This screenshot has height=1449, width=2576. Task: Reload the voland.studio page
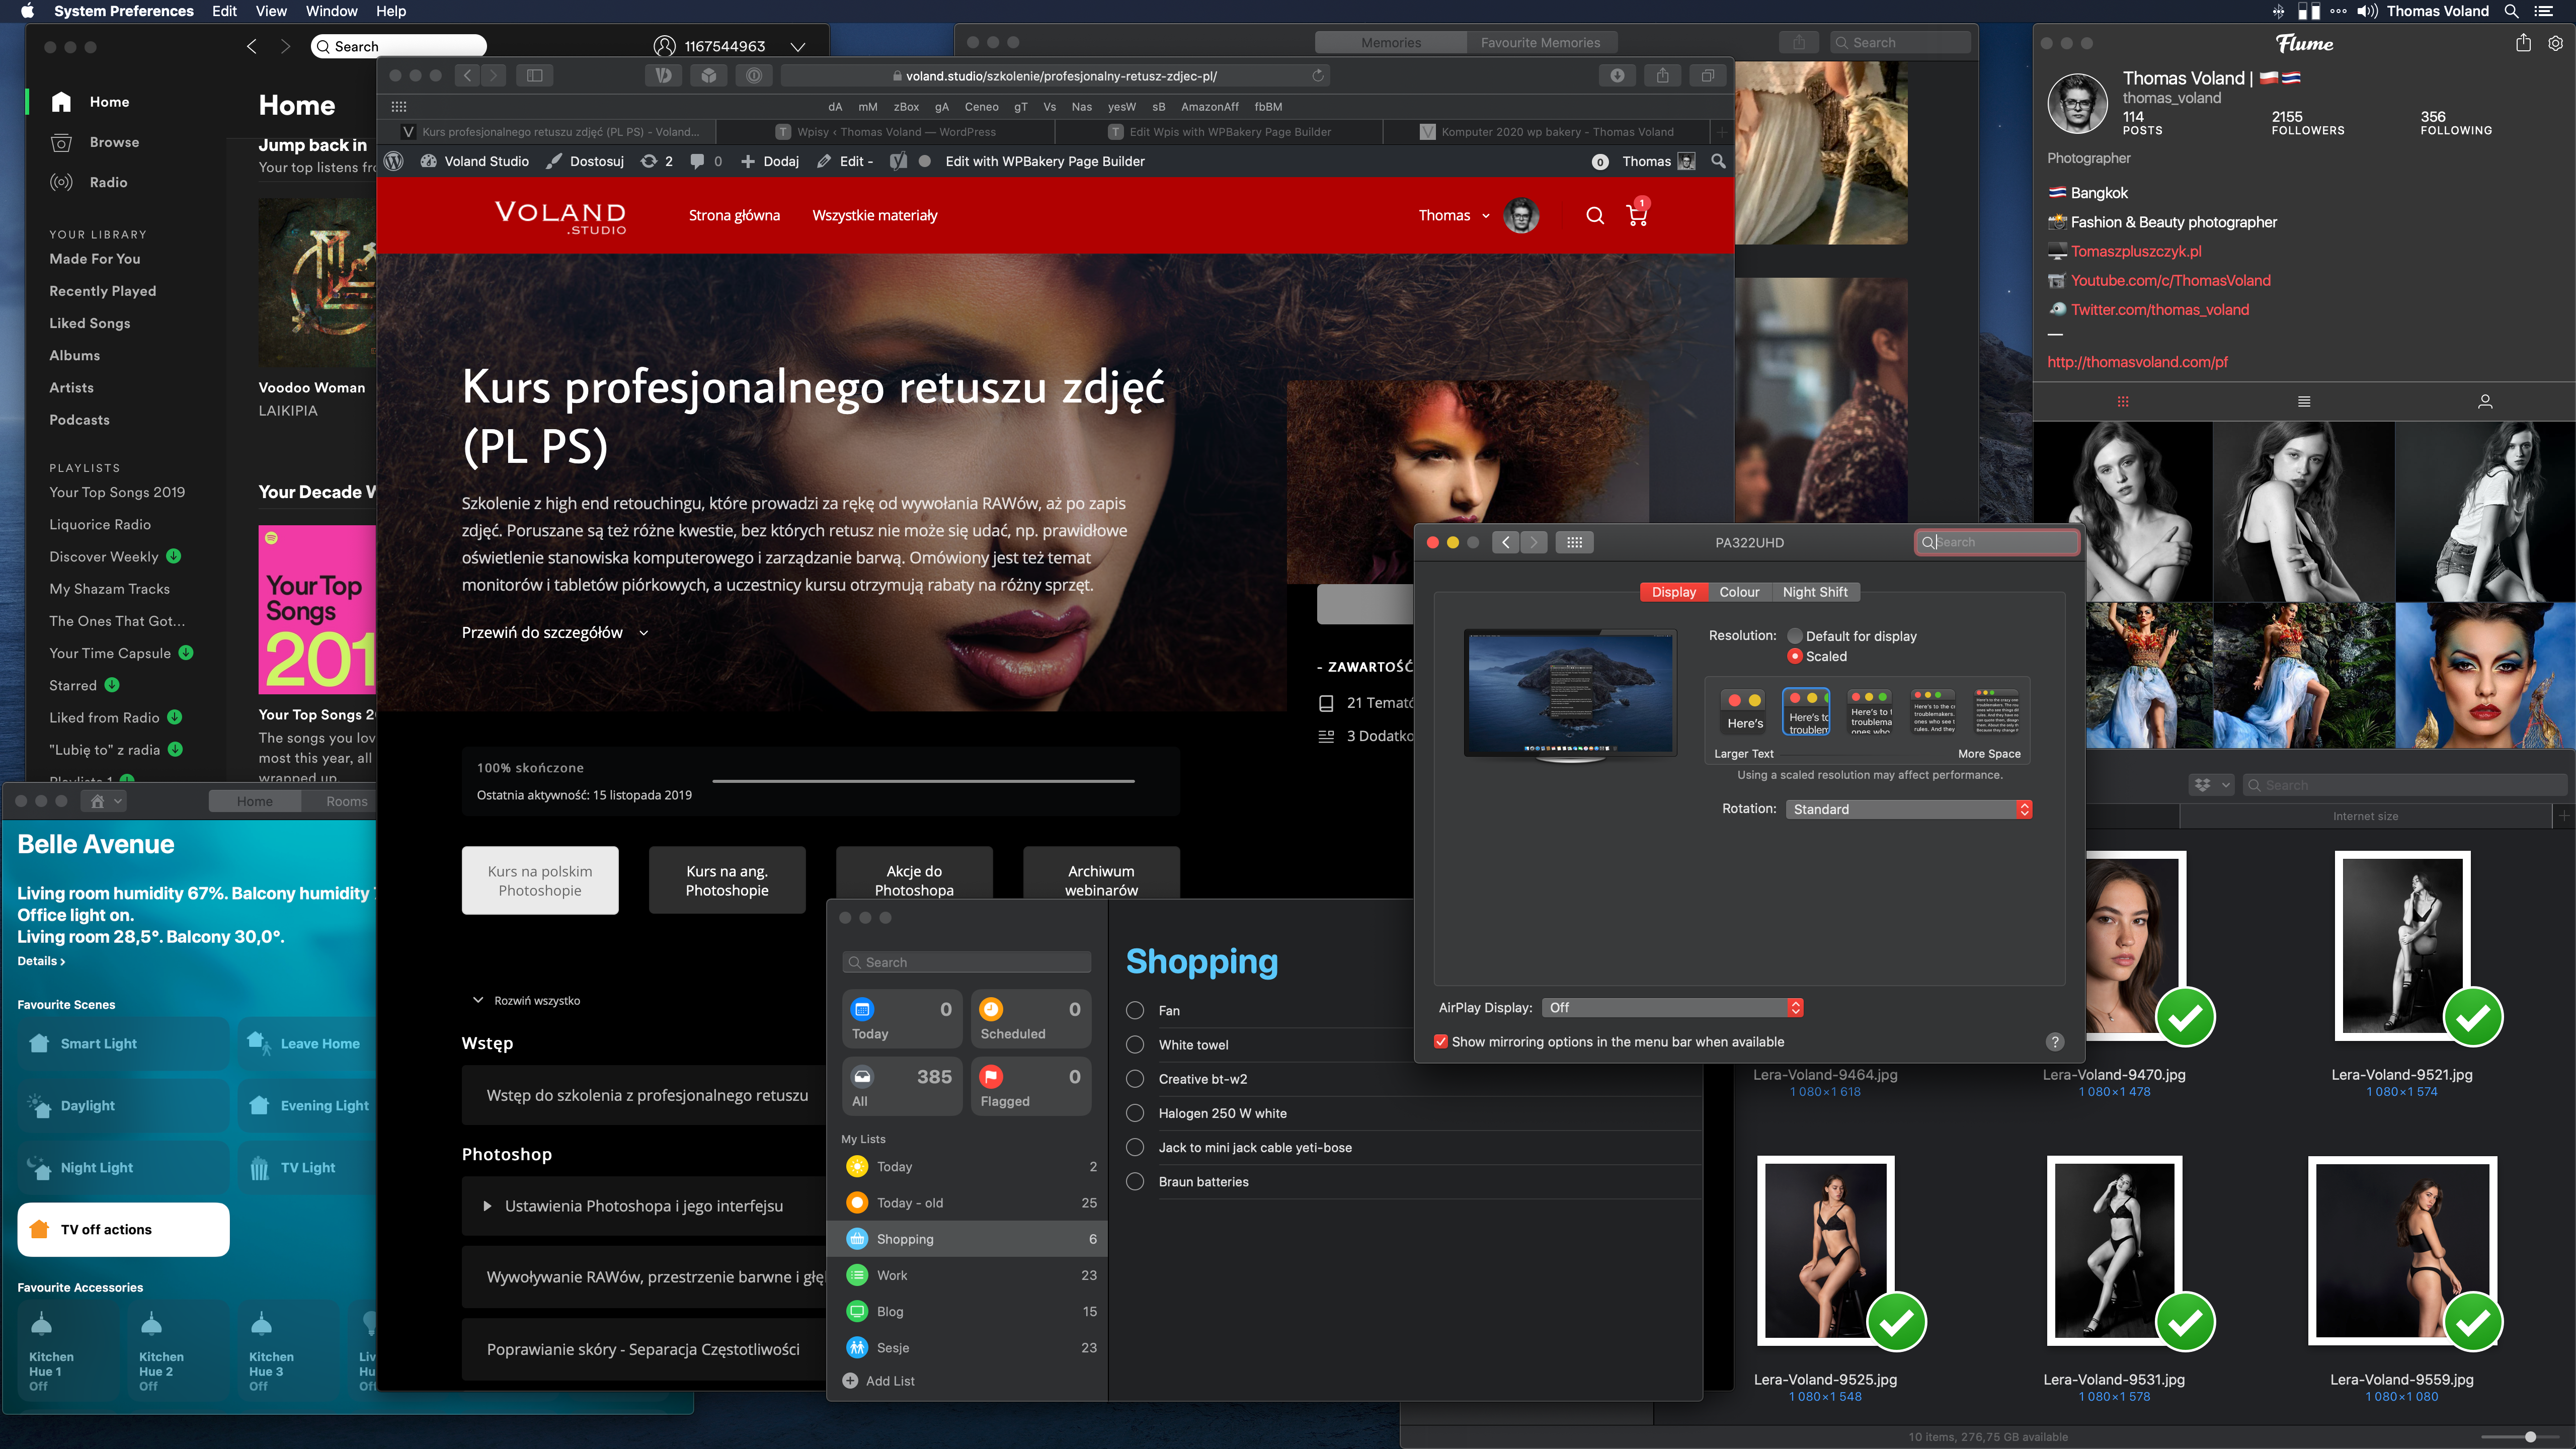[x=1318, y=75]
